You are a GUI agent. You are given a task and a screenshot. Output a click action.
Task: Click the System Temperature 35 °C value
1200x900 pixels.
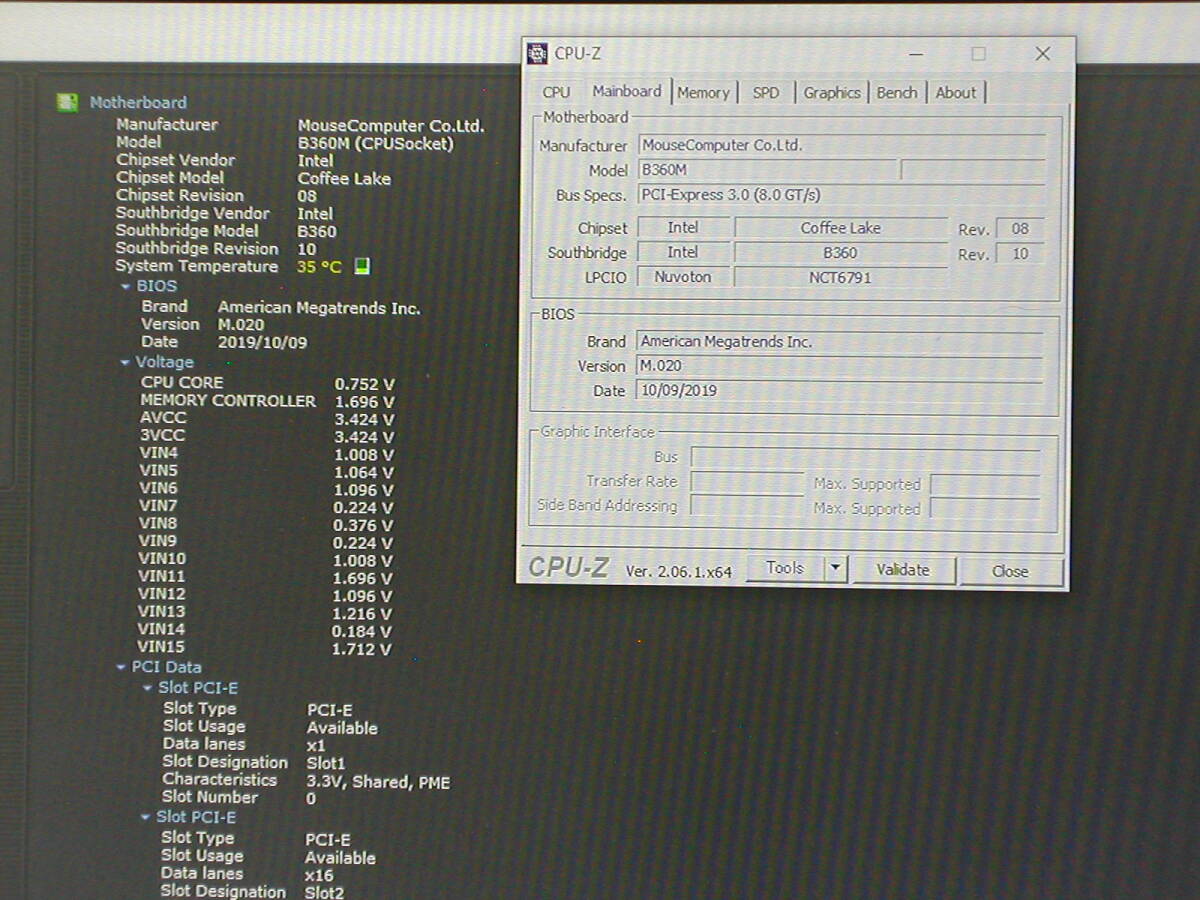click(x=319, y=267)
